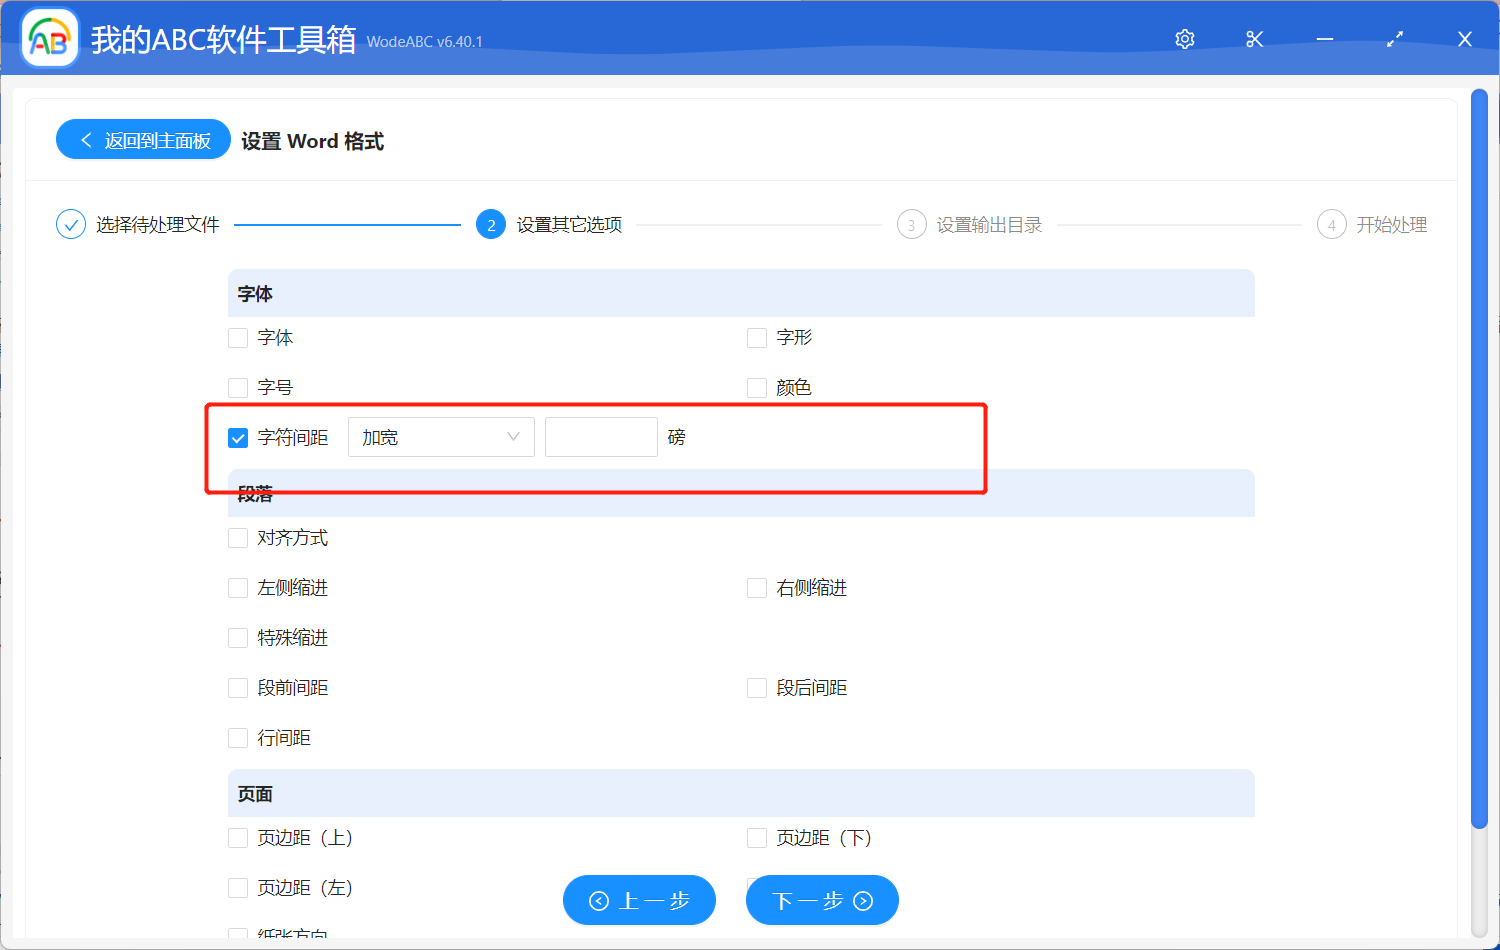Enable the 颜色 checkbox
Image resolution: width=1500 pixels, height=950 pixels.
(x=757, y=388)
